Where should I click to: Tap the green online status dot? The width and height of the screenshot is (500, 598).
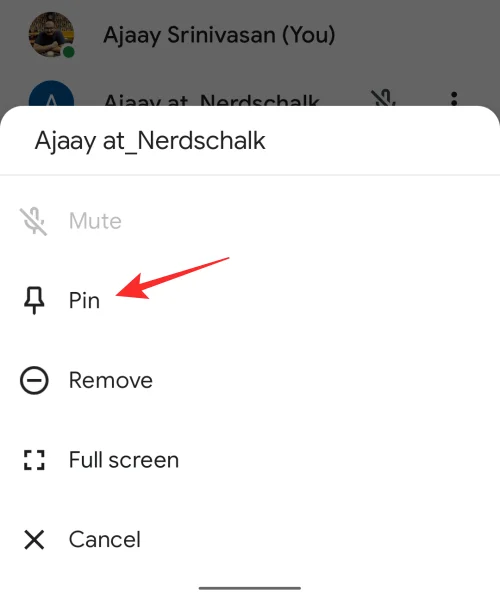coord(69,52)
